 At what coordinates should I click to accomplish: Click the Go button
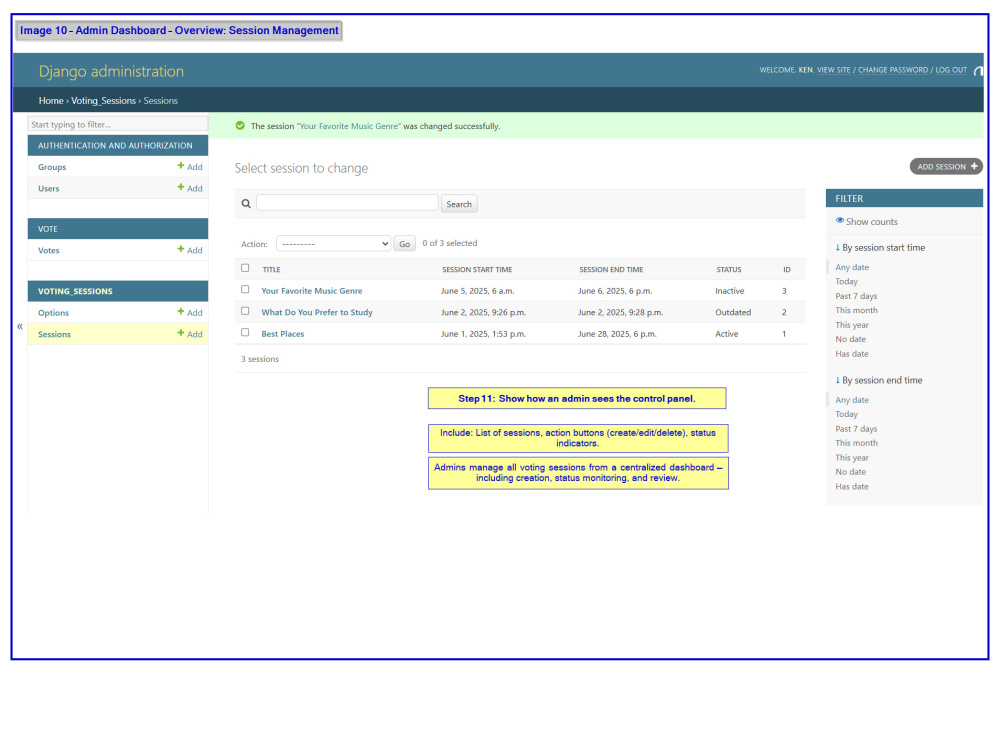[404, 244]
